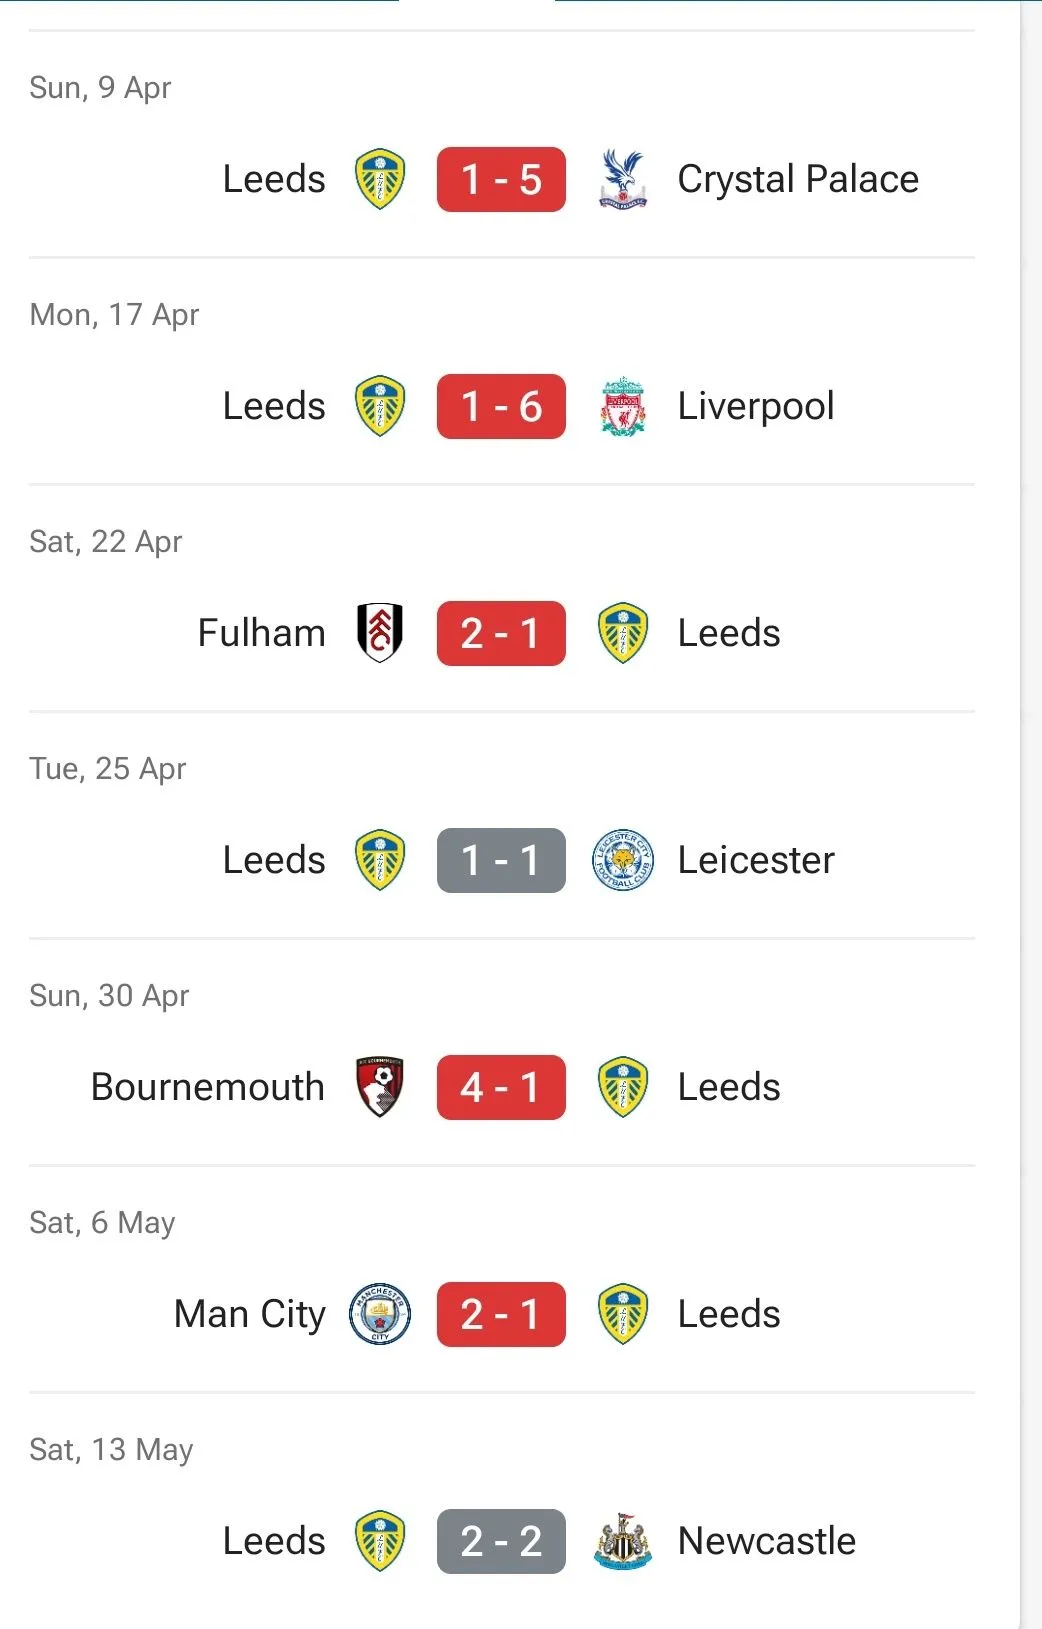Click Leeds crest in the Crystal Palace match
The image size is (1042, 1629).
pos(380,179)
